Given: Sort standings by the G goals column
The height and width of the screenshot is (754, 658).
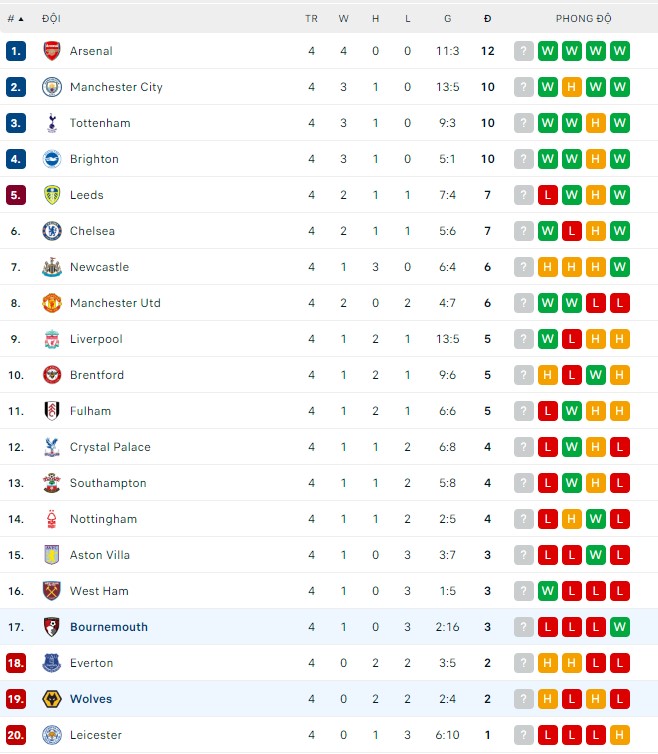Looking at the screenshot, I should click(x=448, y=19).
